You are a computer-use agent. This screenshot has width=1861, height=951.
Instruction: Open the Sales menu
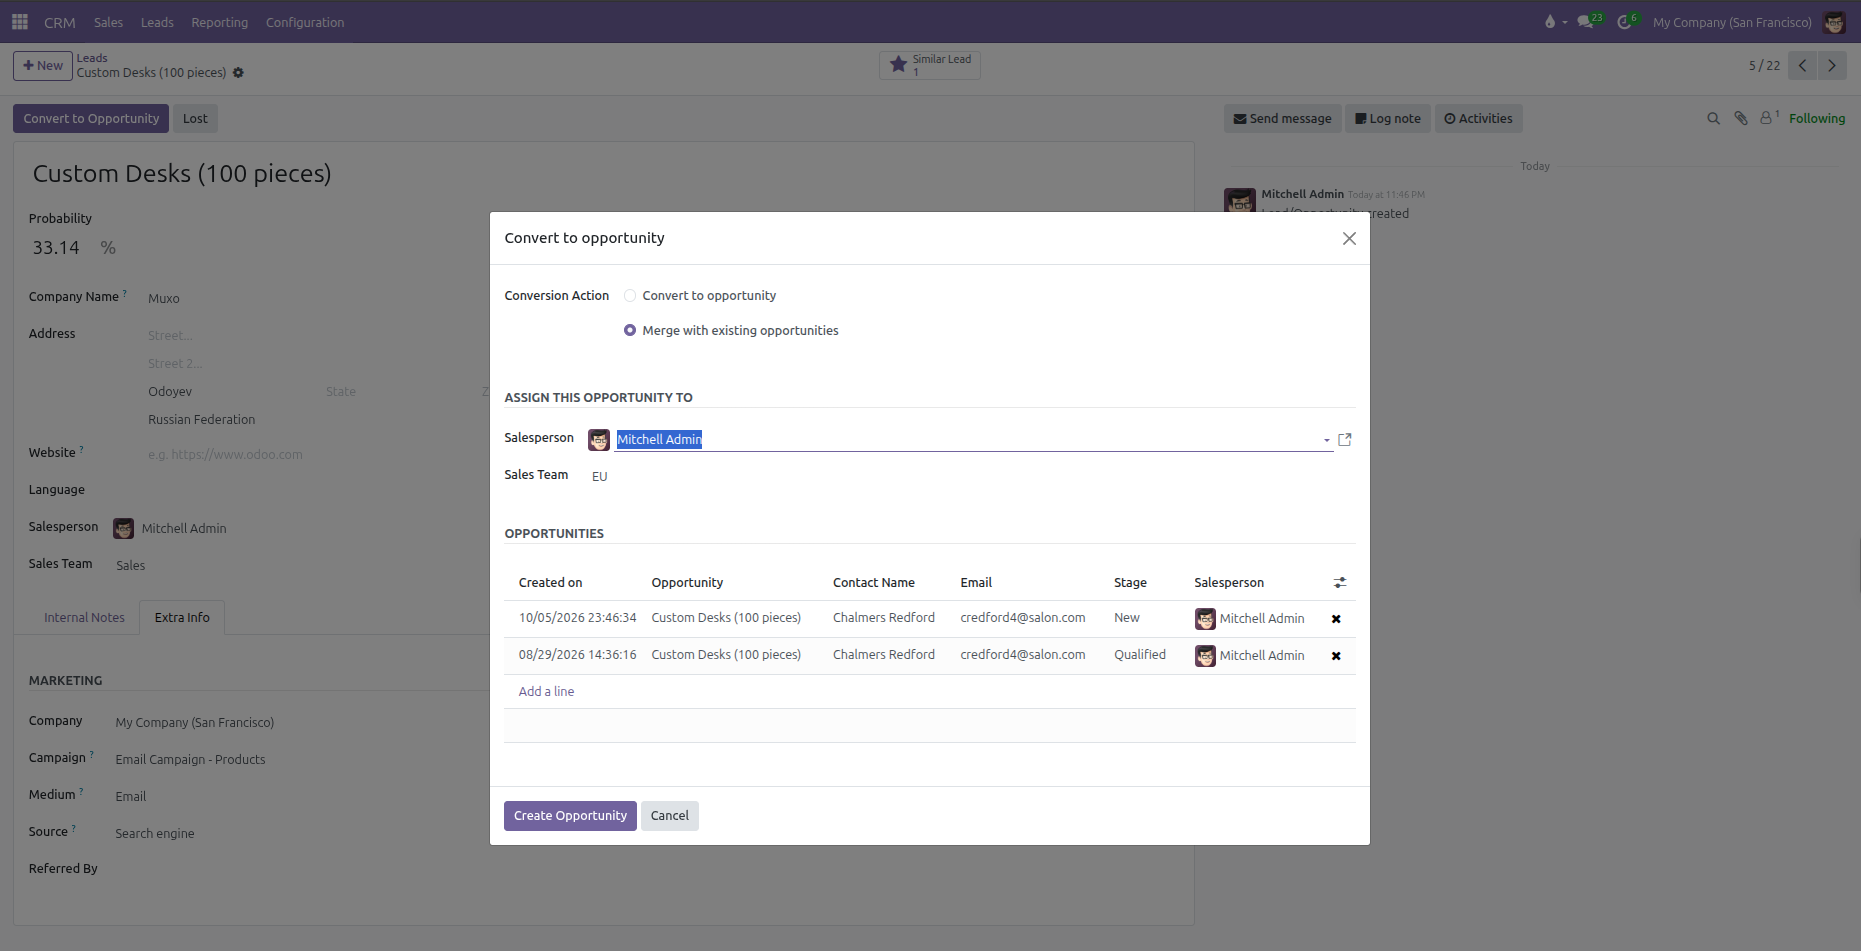[108, 22]
